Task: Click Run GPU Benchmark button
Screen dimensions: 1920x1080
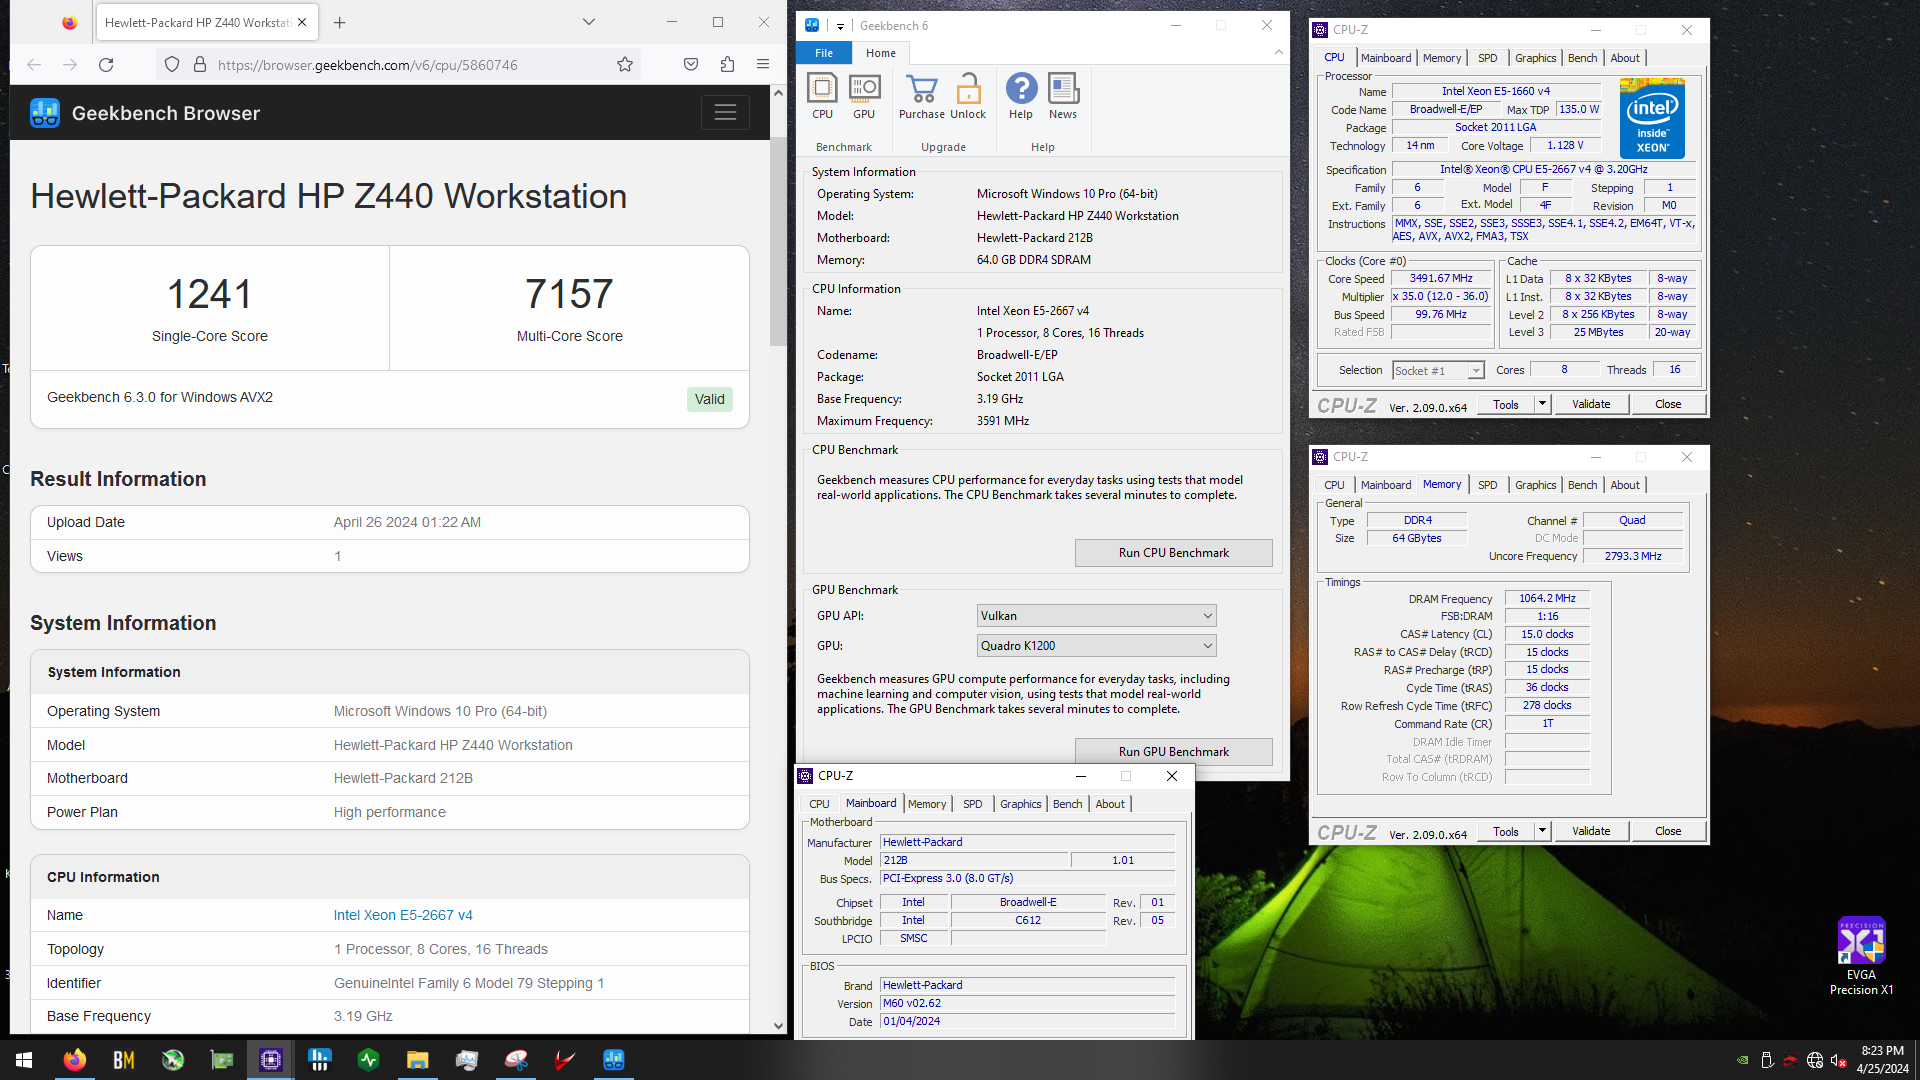Action: (x=1173, y=752)
